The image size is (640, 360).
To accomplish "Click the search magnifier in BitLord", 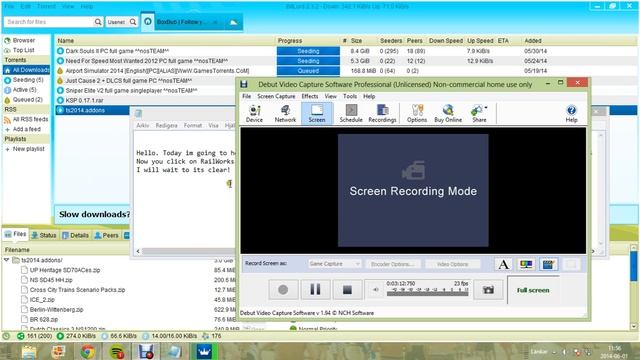I will point(98,22).
